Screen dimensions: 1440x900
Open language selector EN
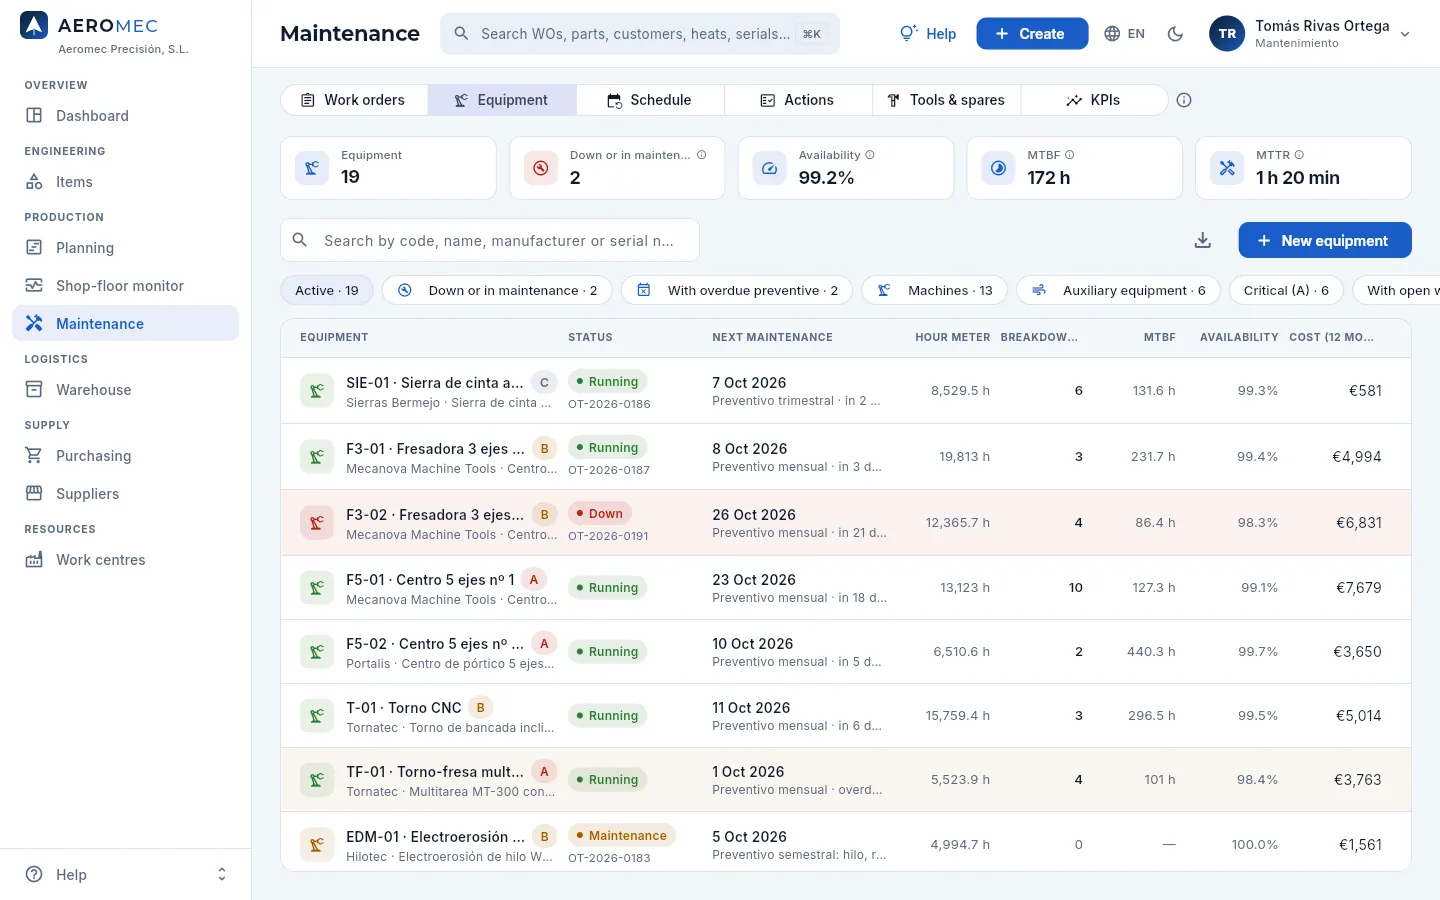(1125, 34)
